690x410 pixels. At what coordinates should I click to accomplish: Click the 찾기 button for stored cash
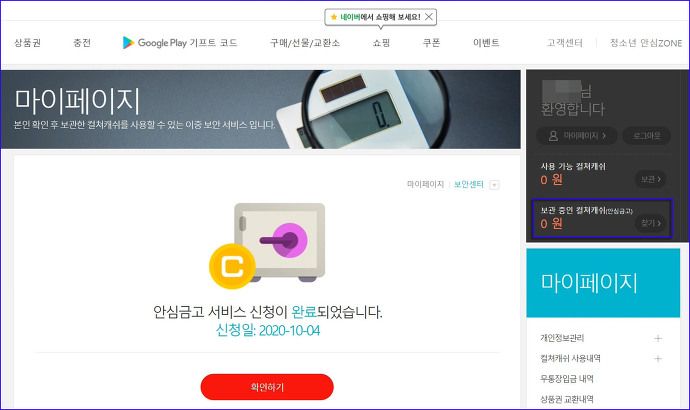[x=650, y=223]
